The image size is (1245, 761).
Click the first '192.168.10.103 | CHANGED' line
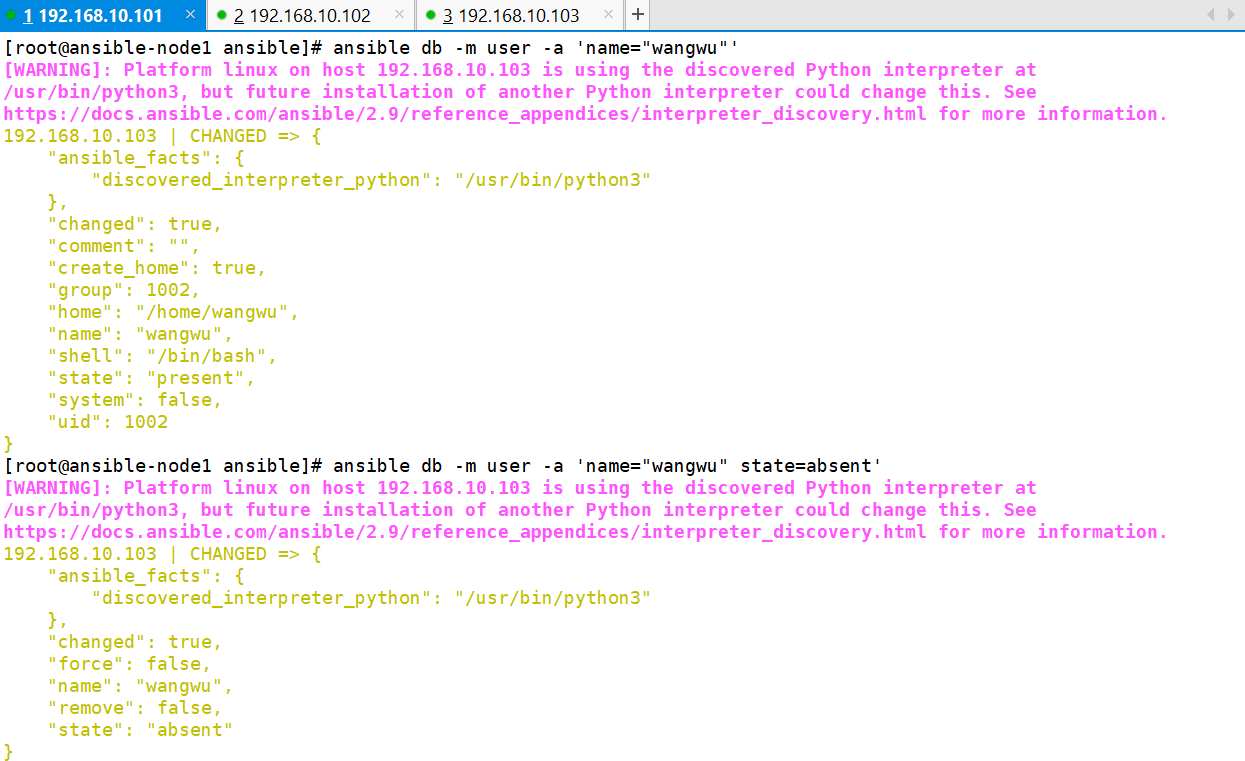pos(162,136)
